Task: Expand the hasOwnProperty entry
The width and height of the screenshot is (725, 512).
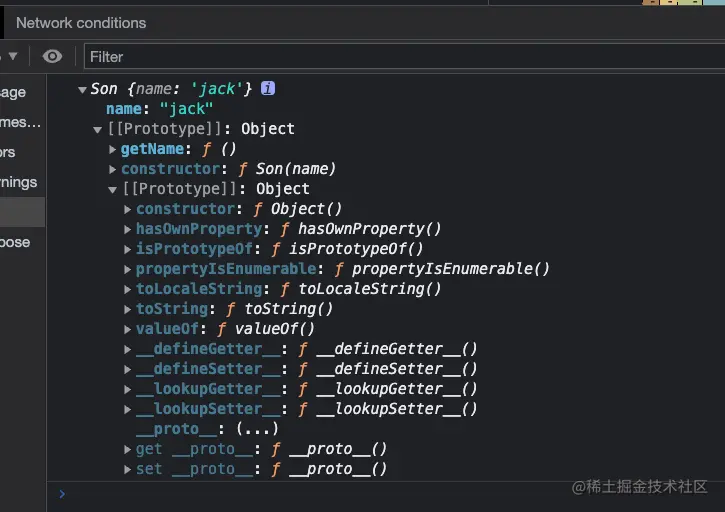Action: click(x=128, y=229)
